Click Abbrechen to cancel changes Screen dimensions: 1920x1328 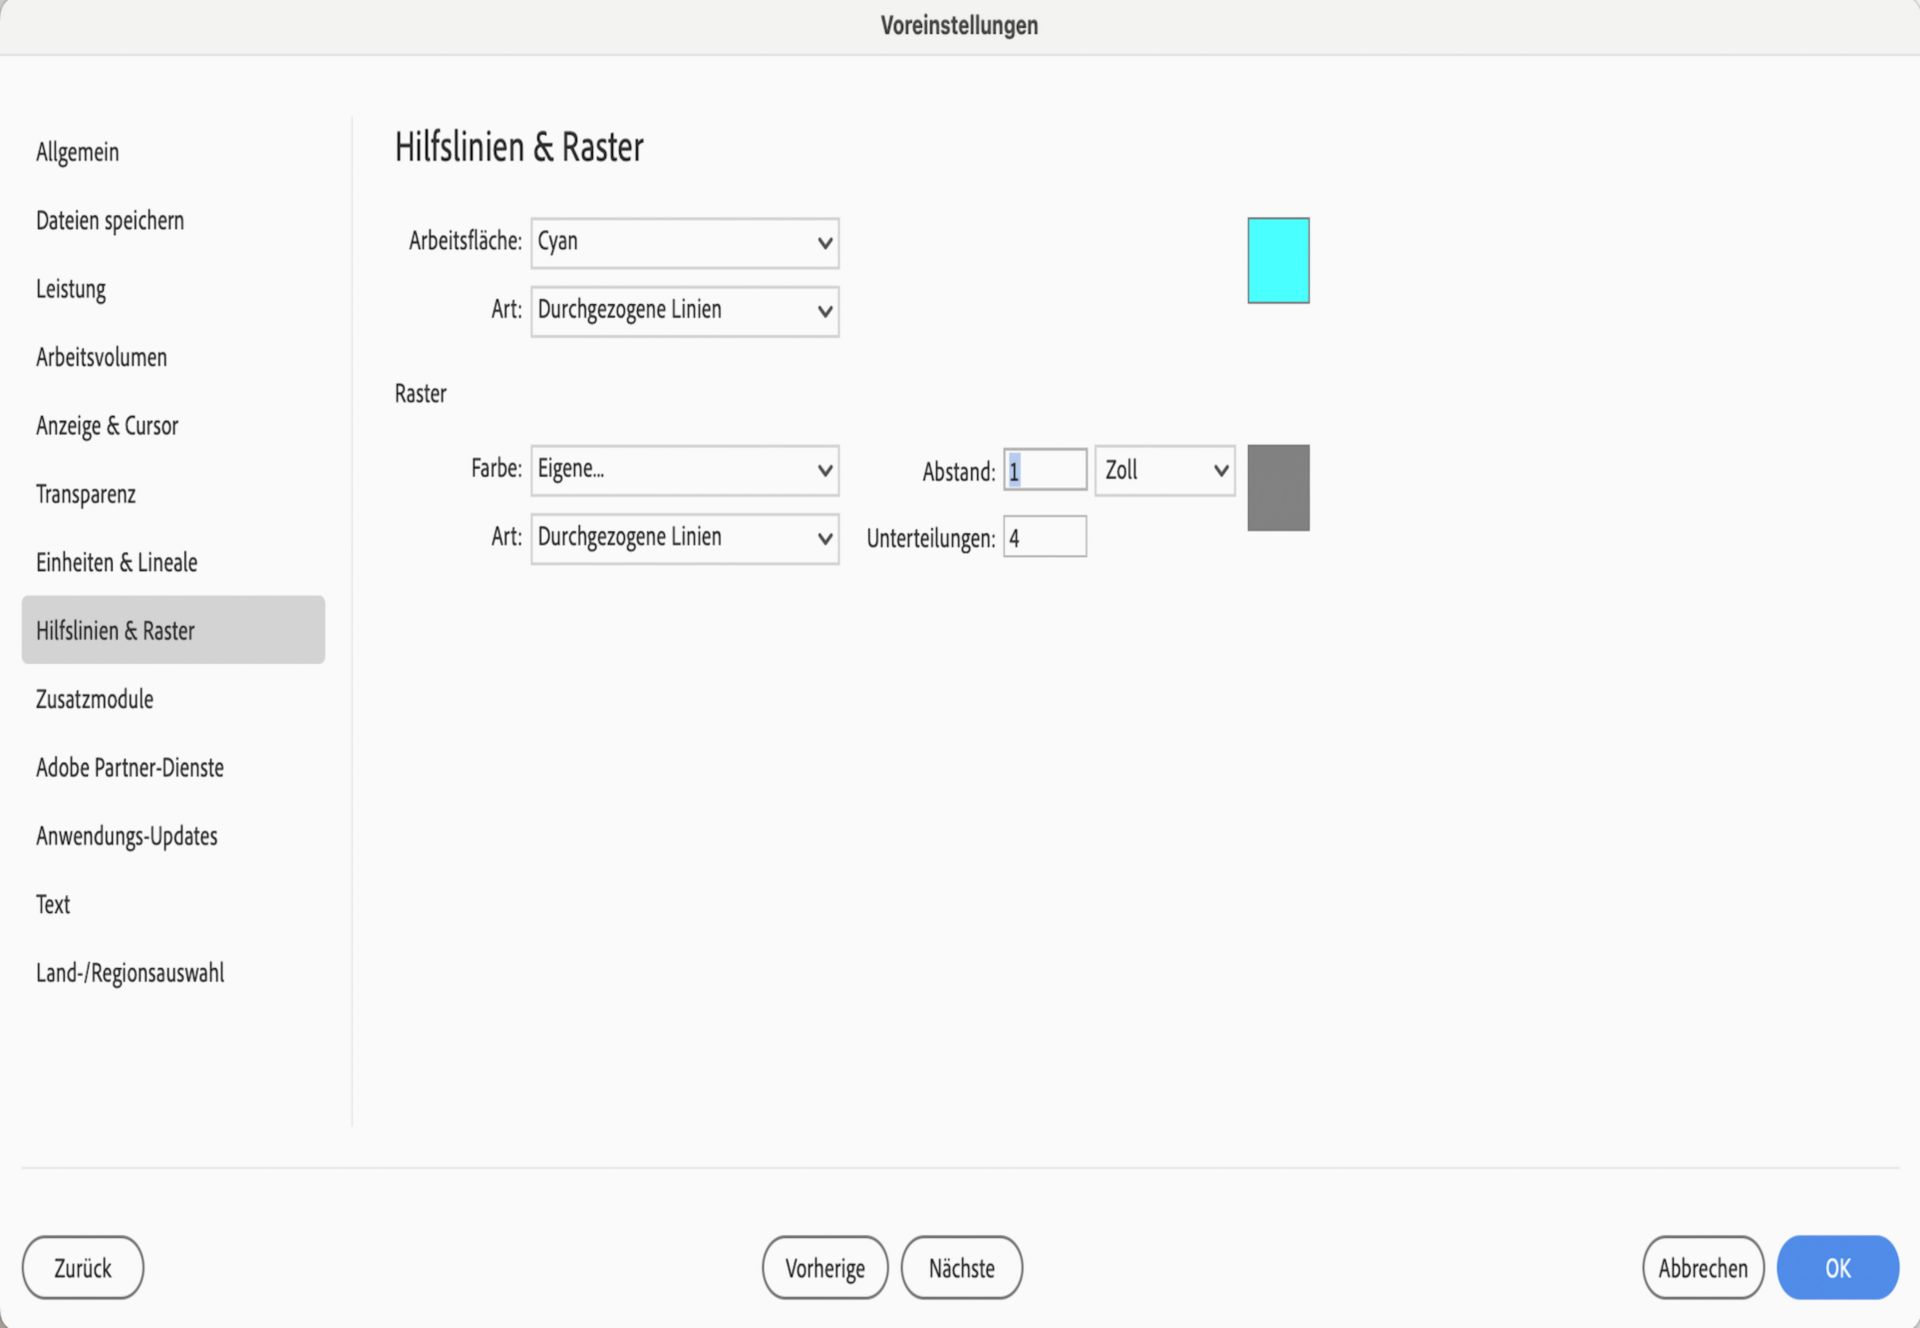1703,1267
